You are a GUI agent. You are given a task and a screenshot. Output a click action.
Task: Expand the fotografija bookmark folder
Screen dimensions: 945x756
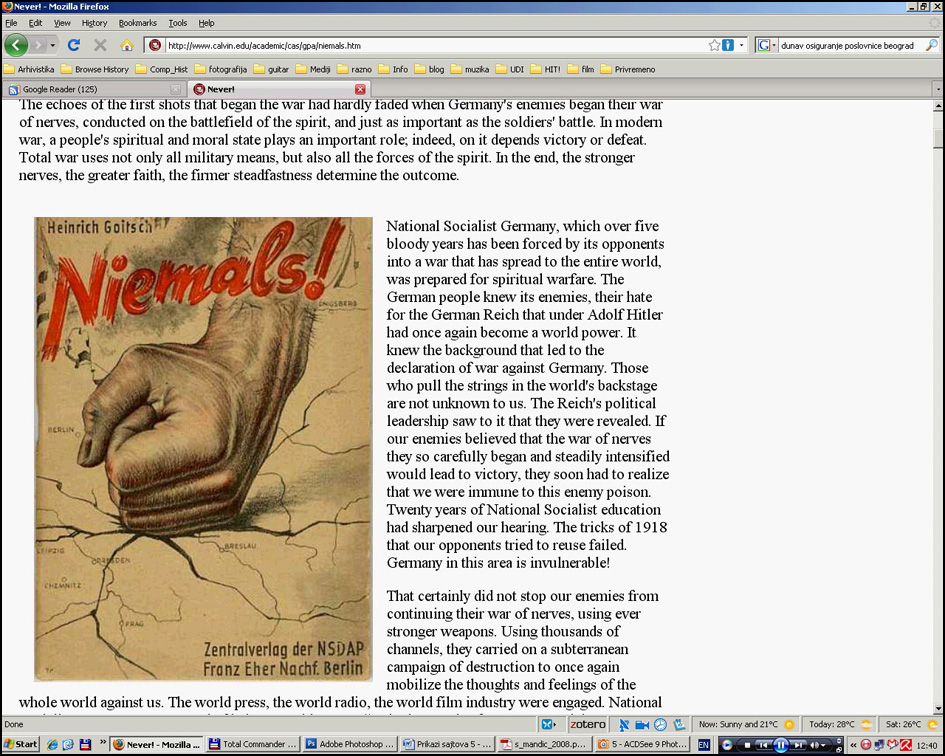221,69
